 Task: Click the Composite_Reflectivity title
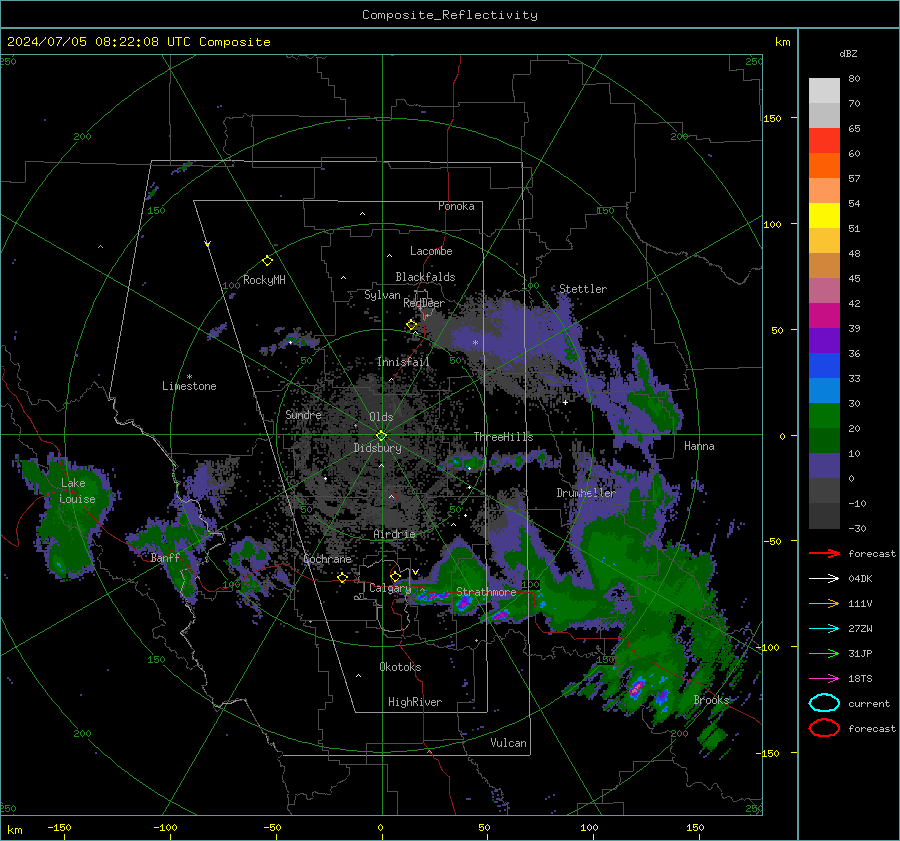click(449, 15)
